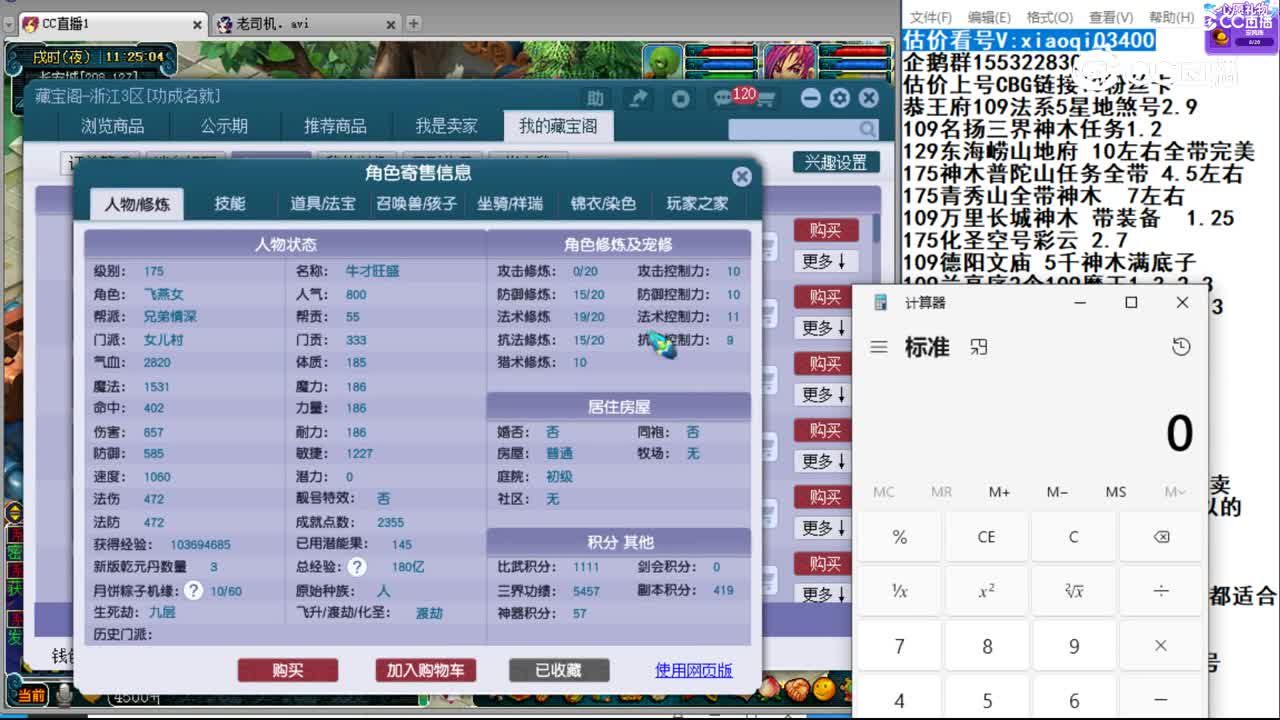Click the square stop icon in 藏宝阁 header
1280x720 pixels.
(681, 98)
